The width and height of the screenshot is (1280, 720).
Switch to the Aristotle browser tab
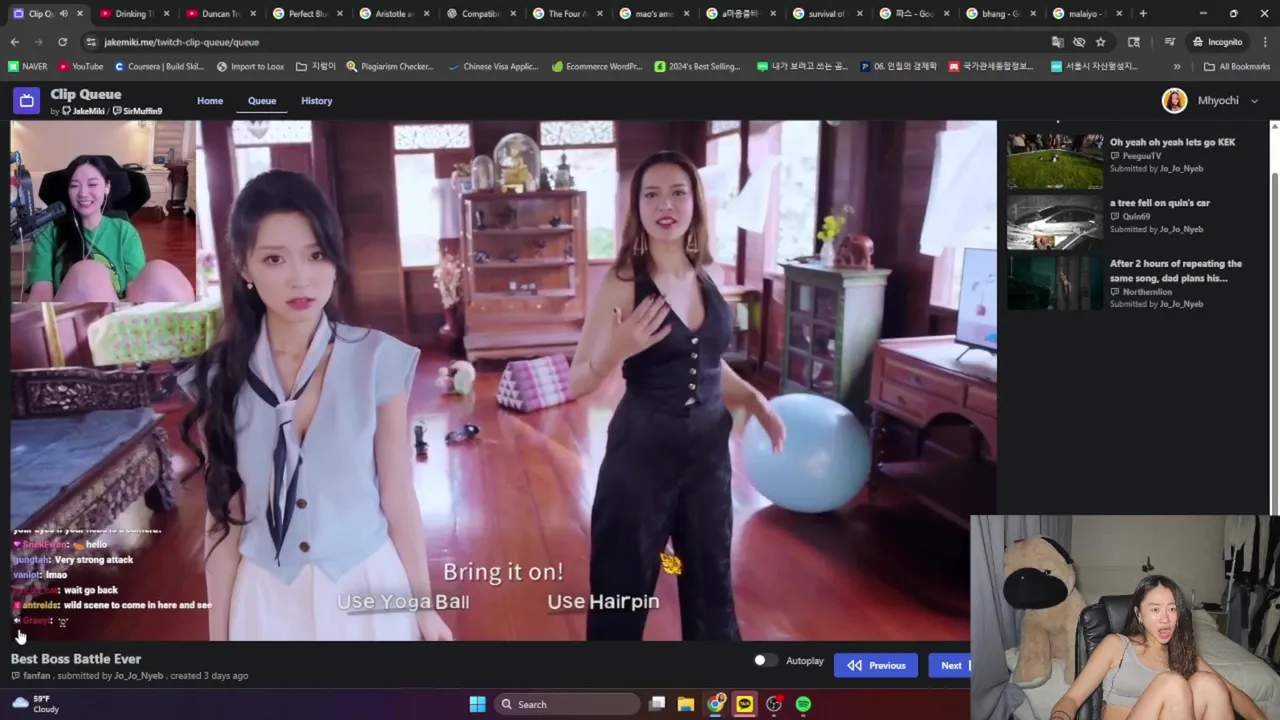[394, 14]
